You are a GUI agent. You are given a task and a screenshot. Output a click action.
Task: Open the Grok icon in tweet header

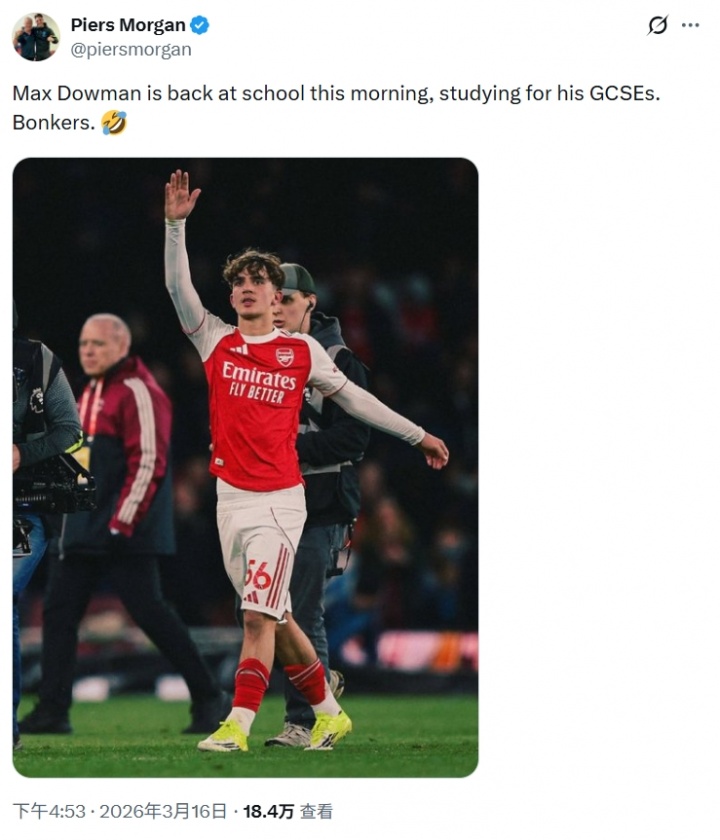pyautogui.click(x=657, y=26)
